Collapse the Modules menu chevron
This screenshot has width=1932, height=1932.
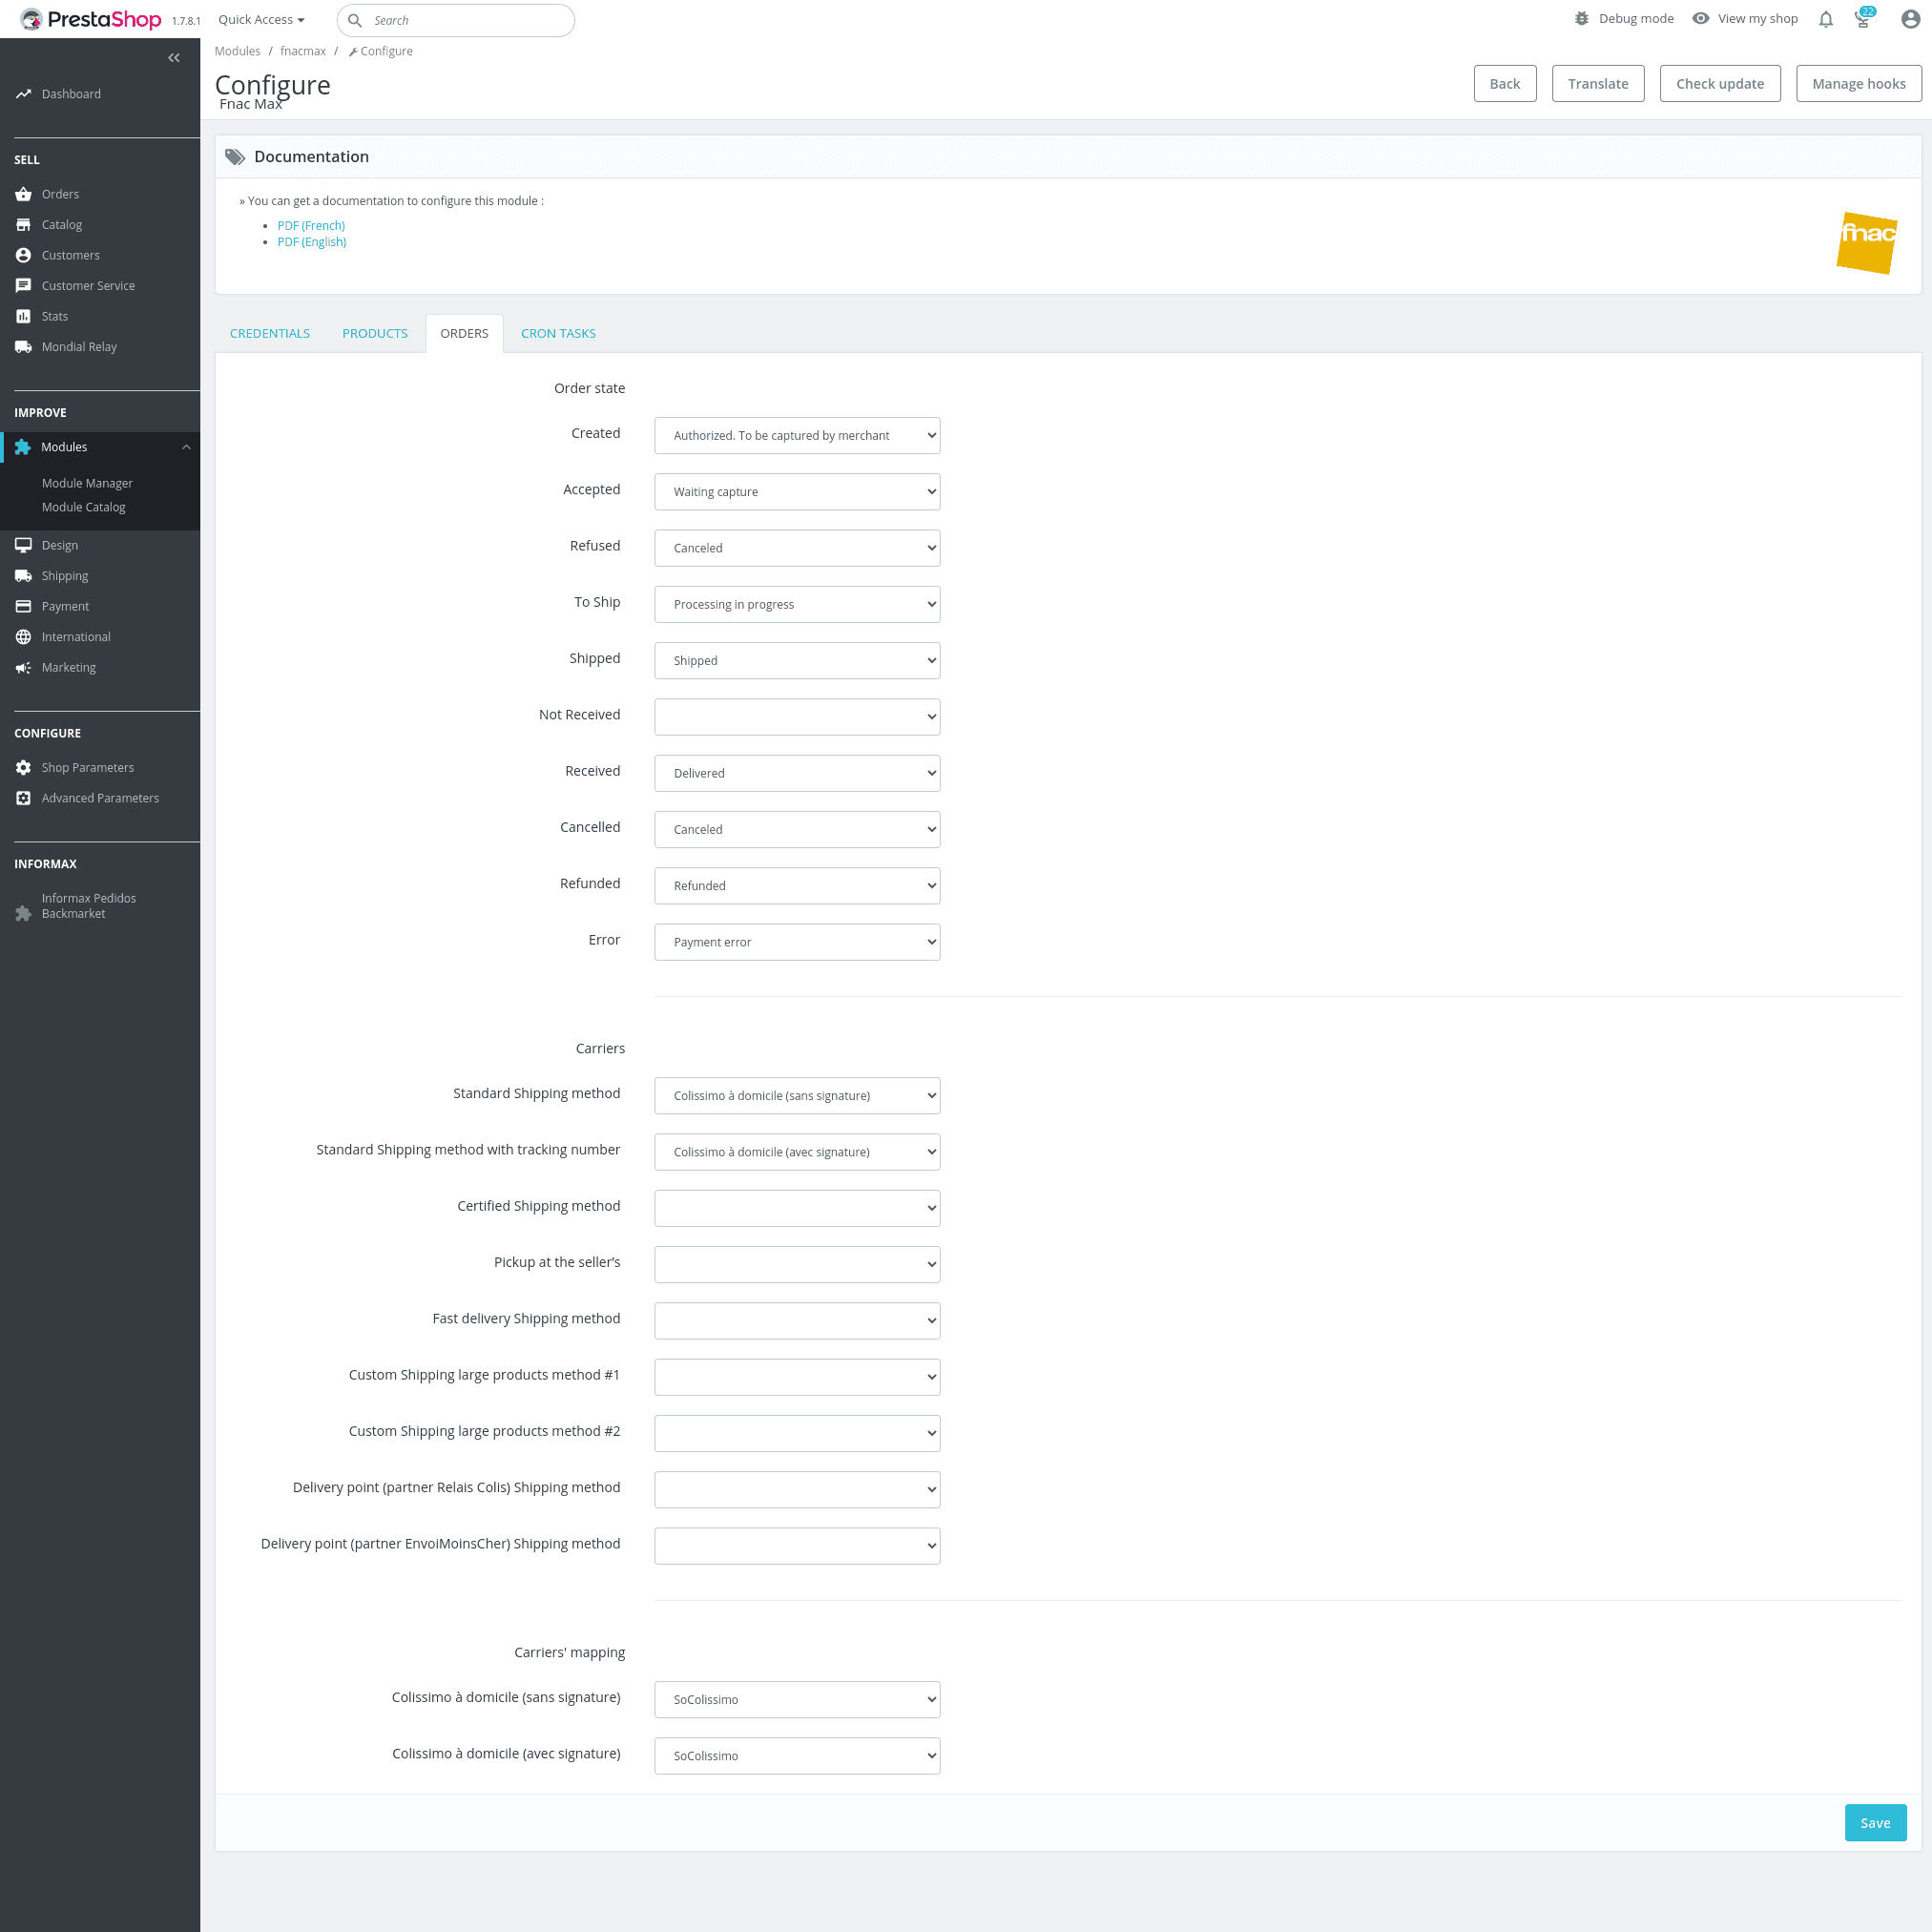coord(186,447)
